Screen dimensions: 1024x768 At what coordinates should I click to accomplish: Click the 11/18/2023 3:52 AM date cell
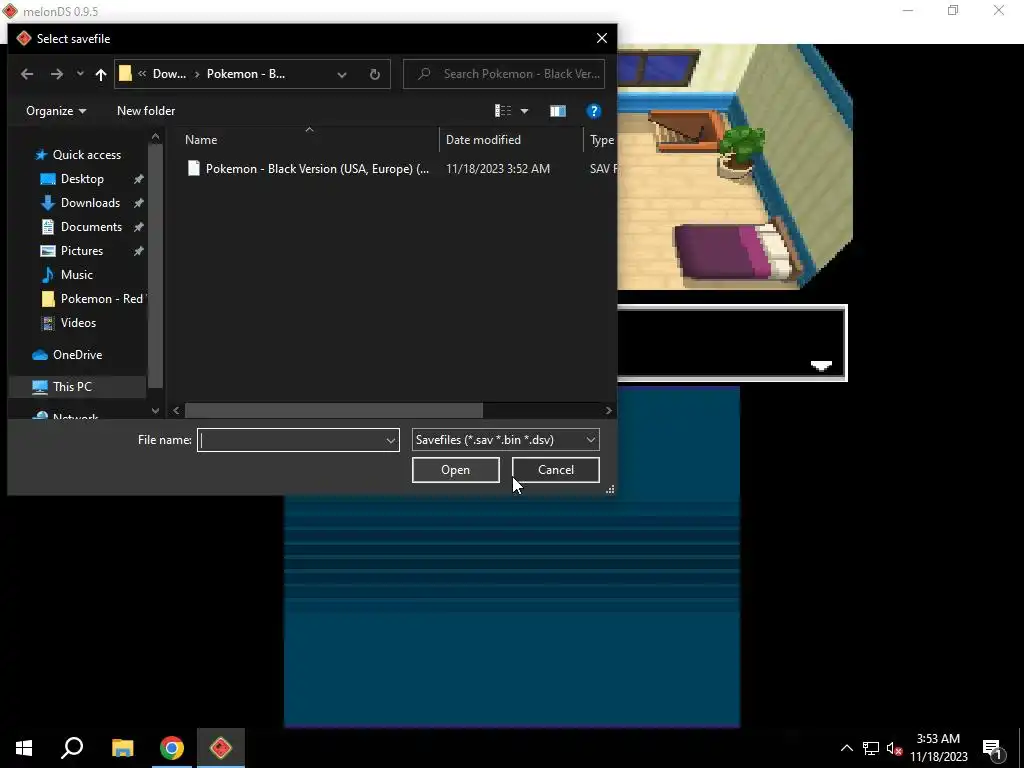(498, 168)
